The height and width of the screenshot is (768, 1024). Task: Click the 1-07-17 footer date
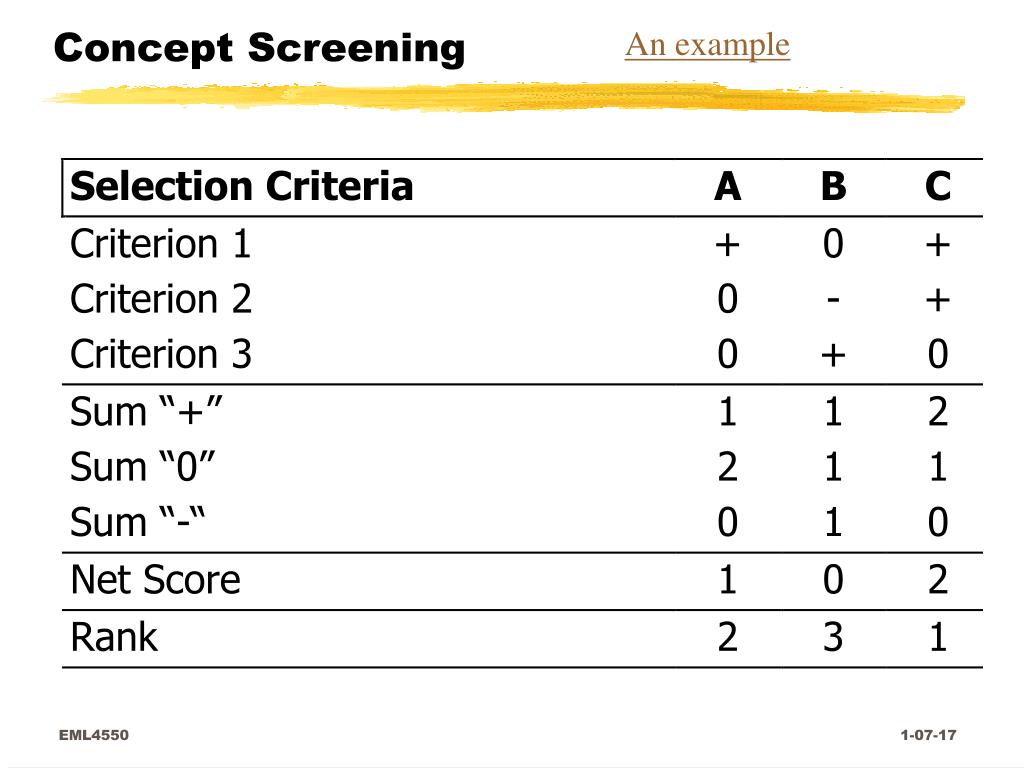(929, 735)
